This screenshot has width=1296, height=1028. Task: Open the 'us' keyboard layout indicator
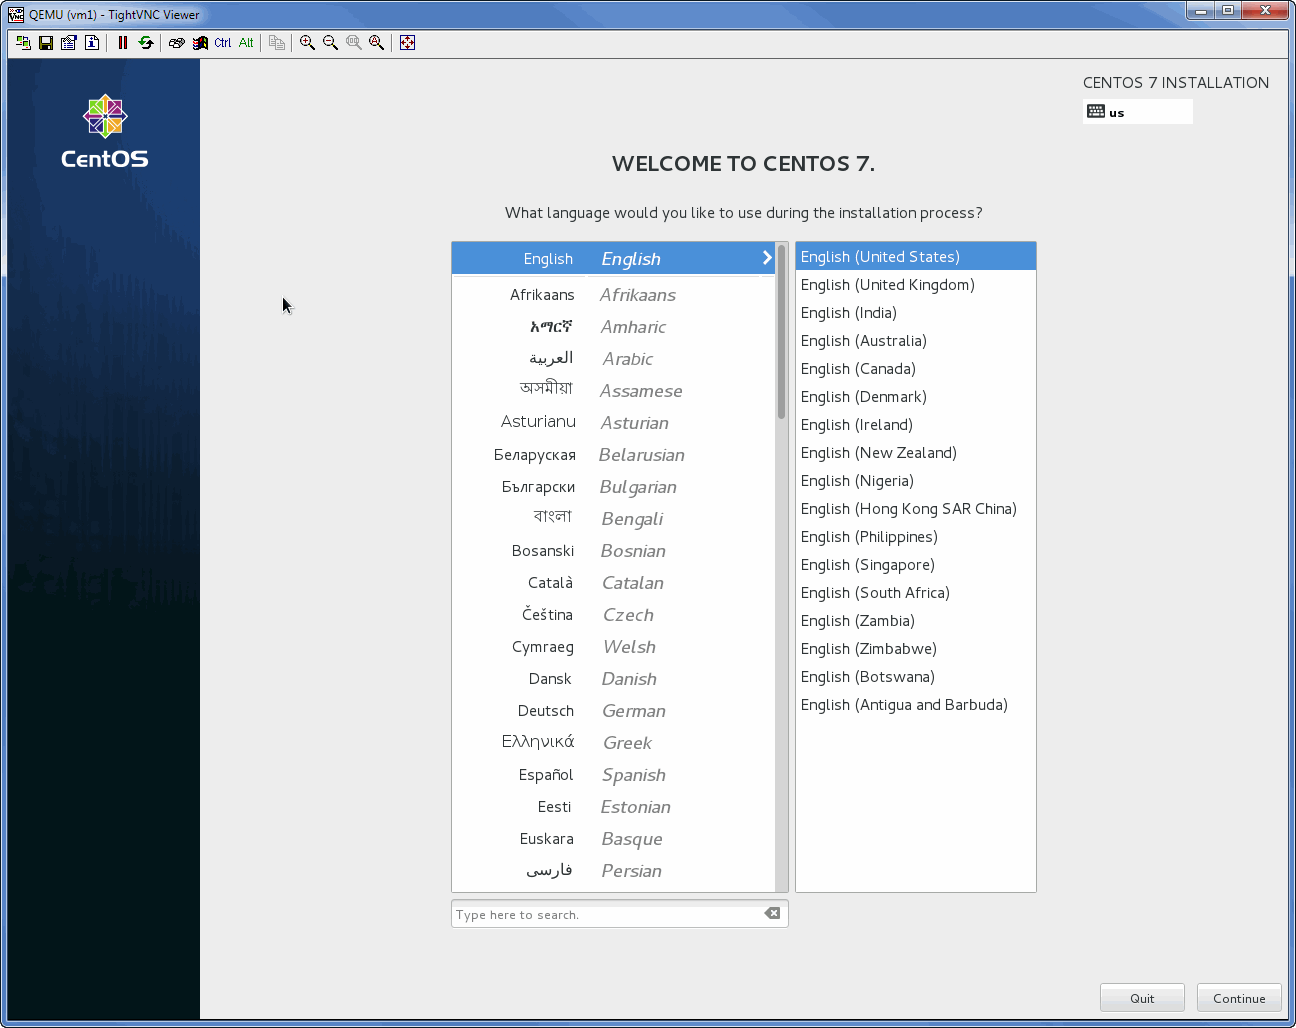pyautogui.click(x=1138, y=112)
